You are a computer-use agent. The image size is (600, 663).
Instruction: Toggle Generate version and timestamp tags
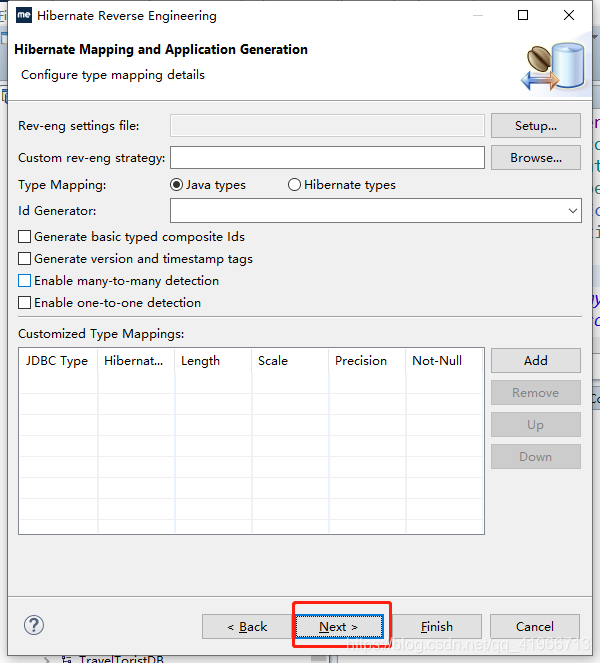(25, 259)
